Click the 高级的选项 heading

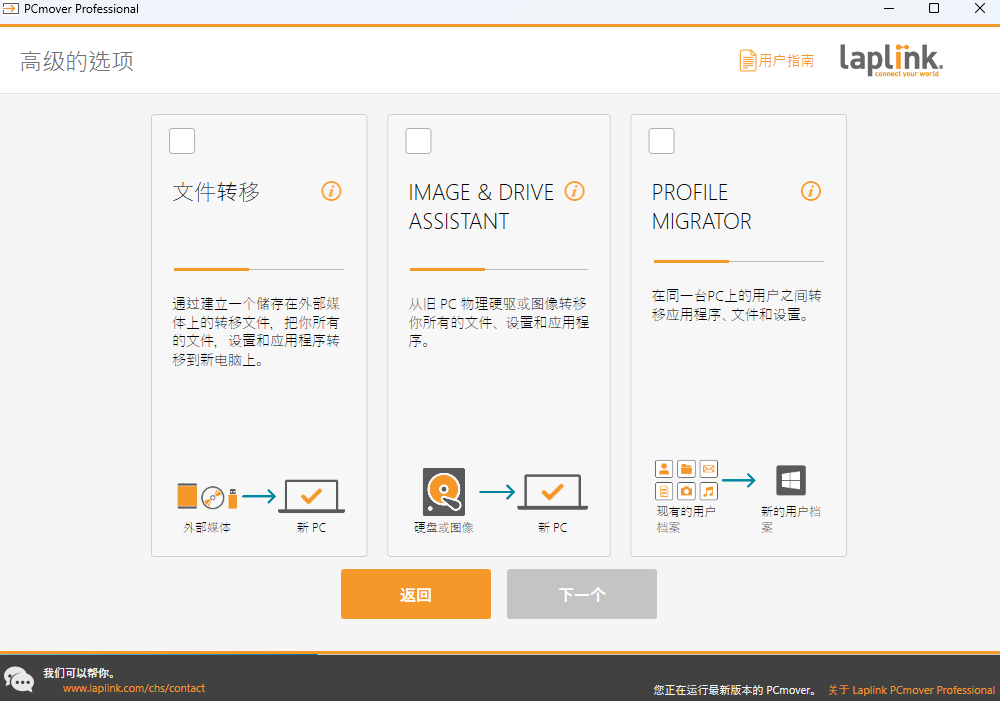point(77,61)
